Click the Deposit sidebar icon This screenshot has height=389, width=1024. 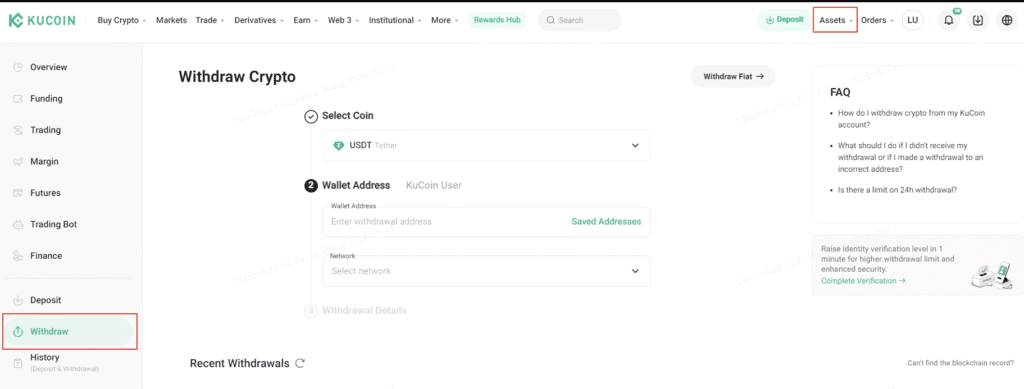(x=18, y=300)
